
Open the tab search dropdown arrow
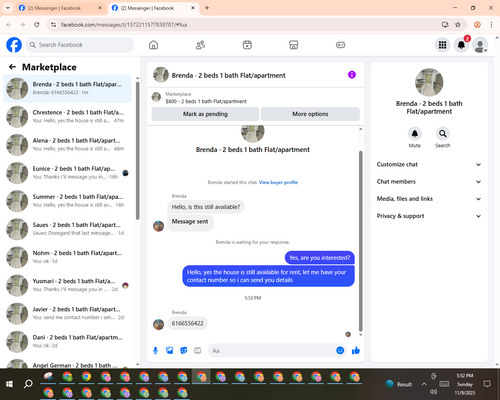pyautogui.click(x=8, y=8)
